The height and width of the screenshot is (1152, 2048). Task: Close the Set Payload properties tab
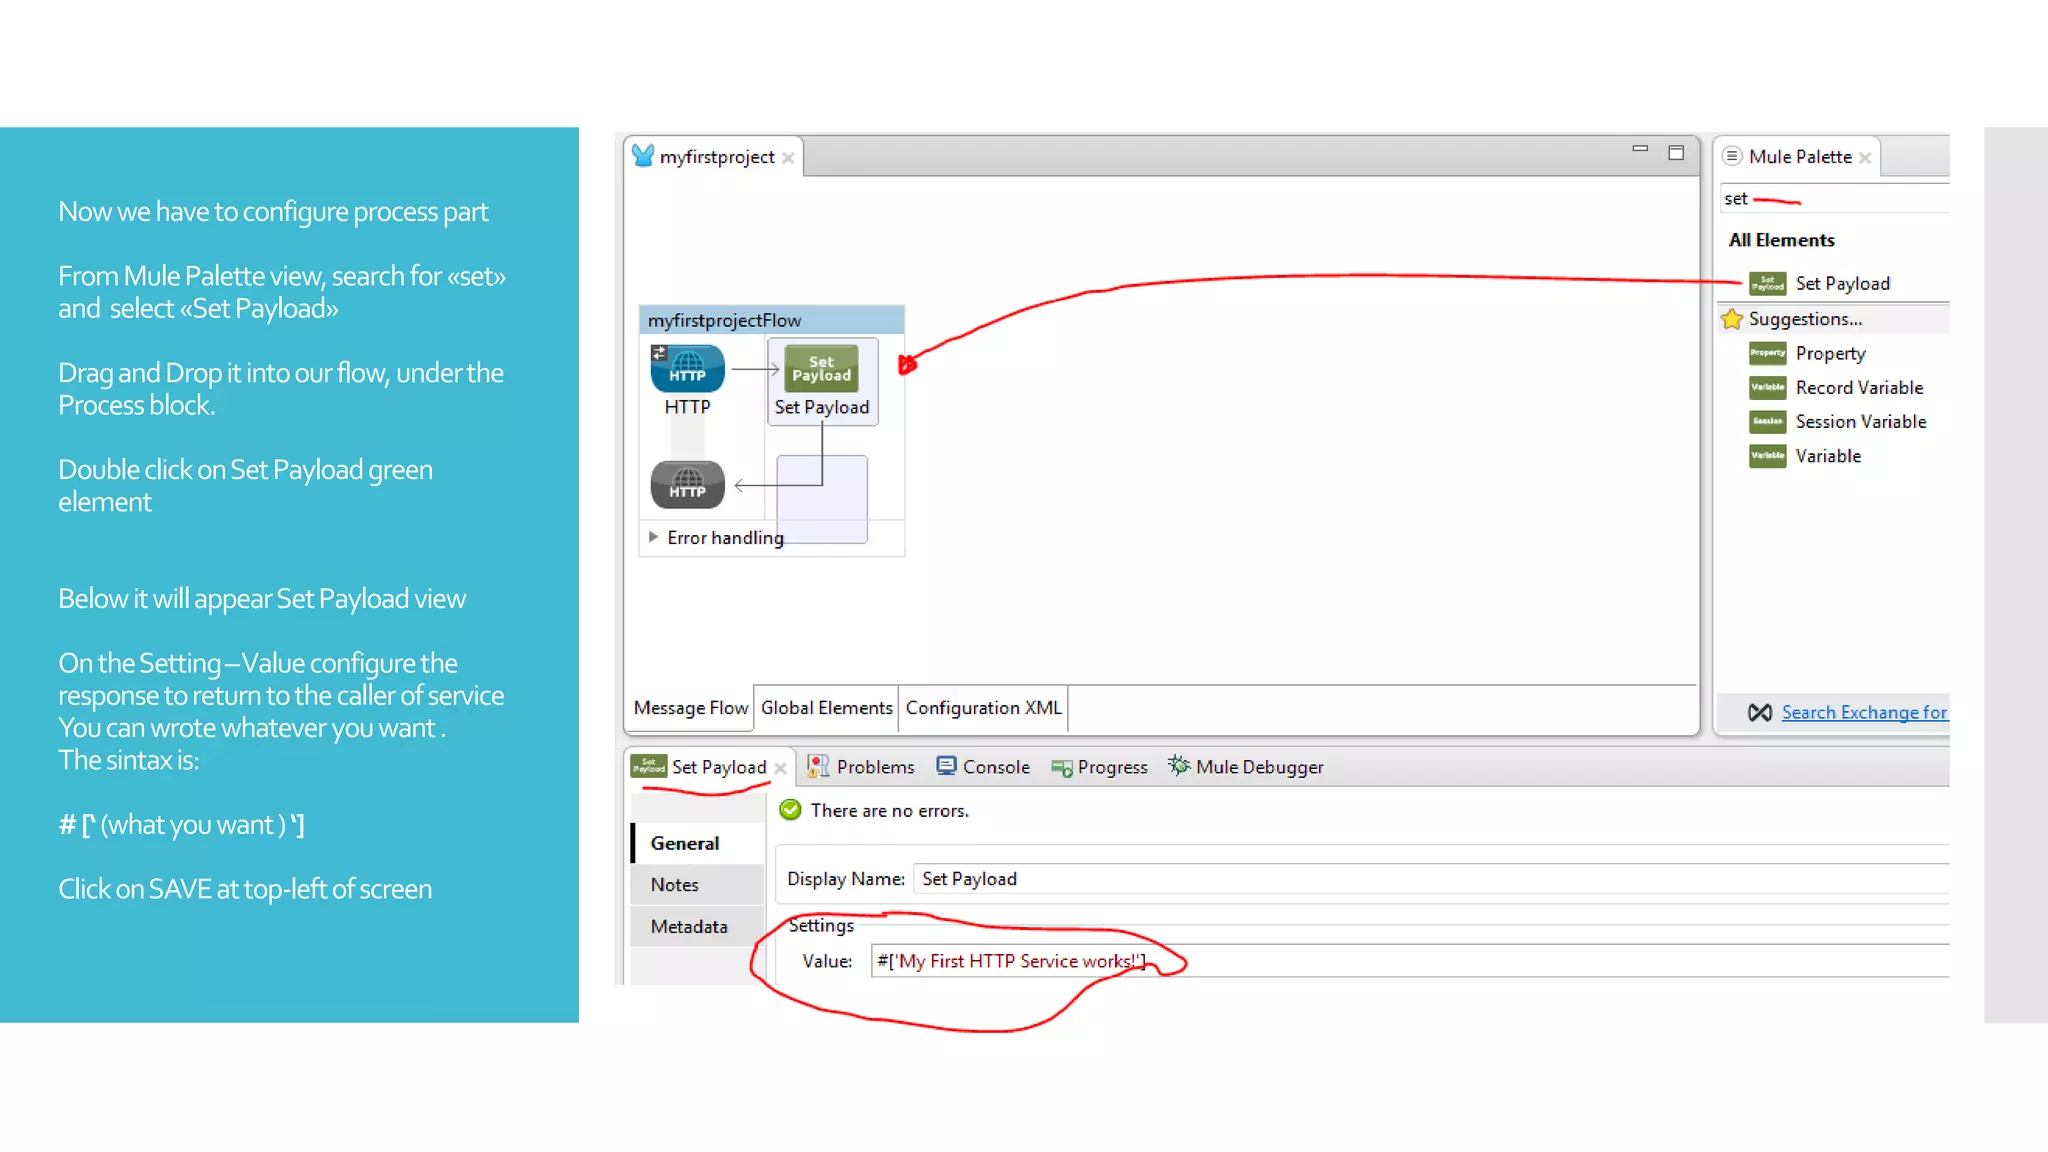pyautogui.click(x=780, y=768)
